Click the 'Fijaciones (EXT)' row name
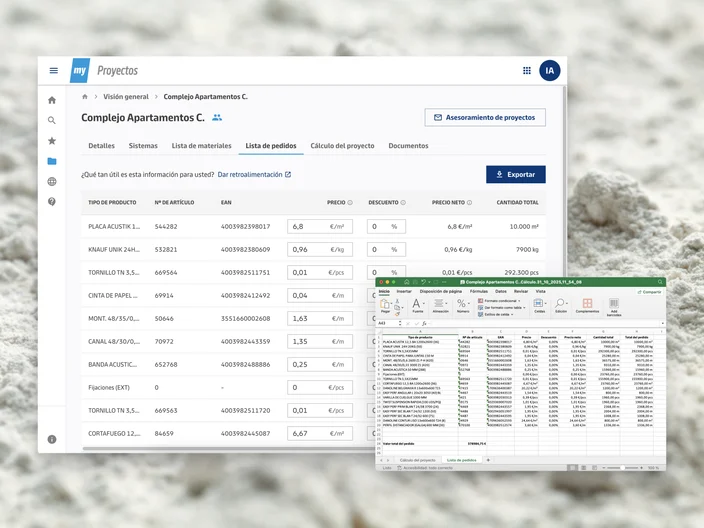 [109, 387]
